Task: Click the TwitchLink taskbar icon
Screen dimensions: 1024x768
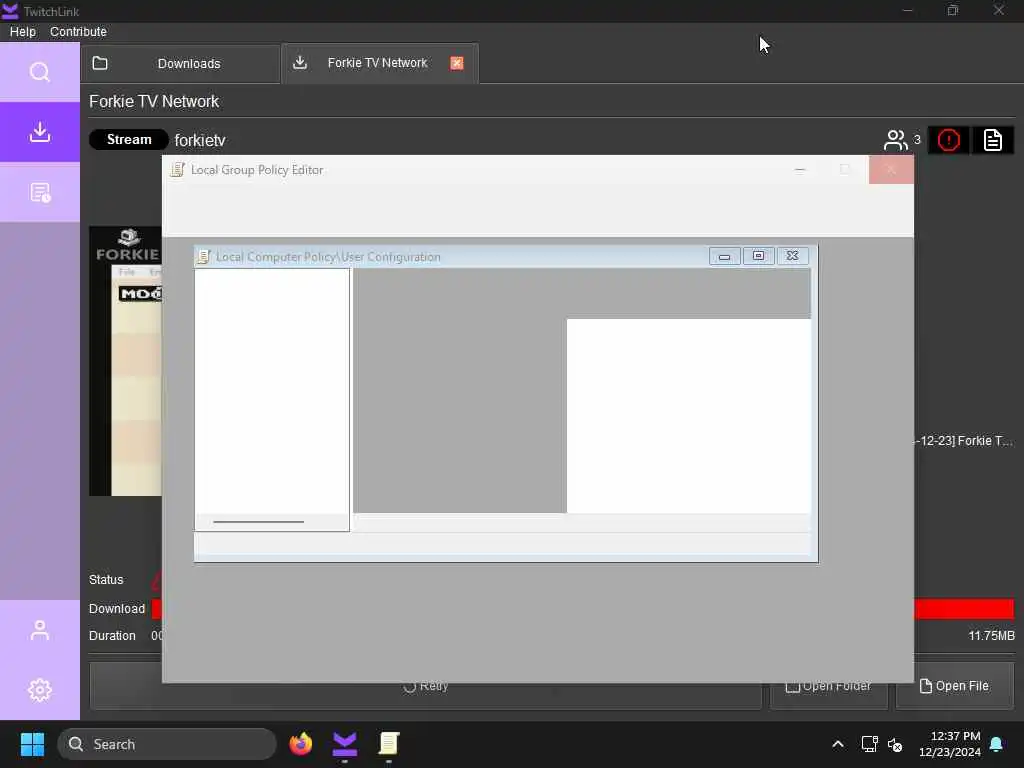Action: tap(345, 744)
